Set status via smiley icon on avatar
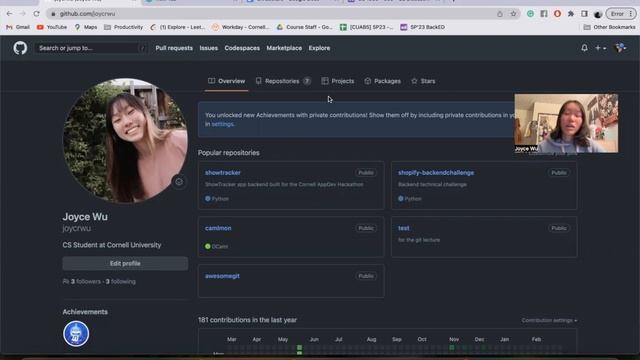640x360 pixels. tap(179, 182)
